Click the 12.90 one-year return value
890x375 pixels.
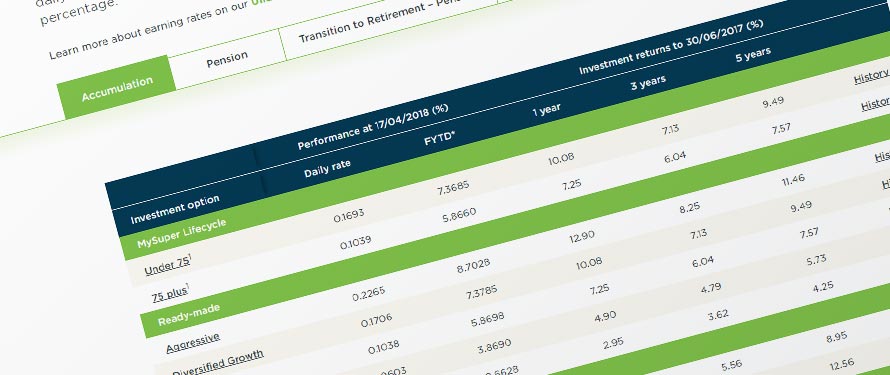[582, 237]
